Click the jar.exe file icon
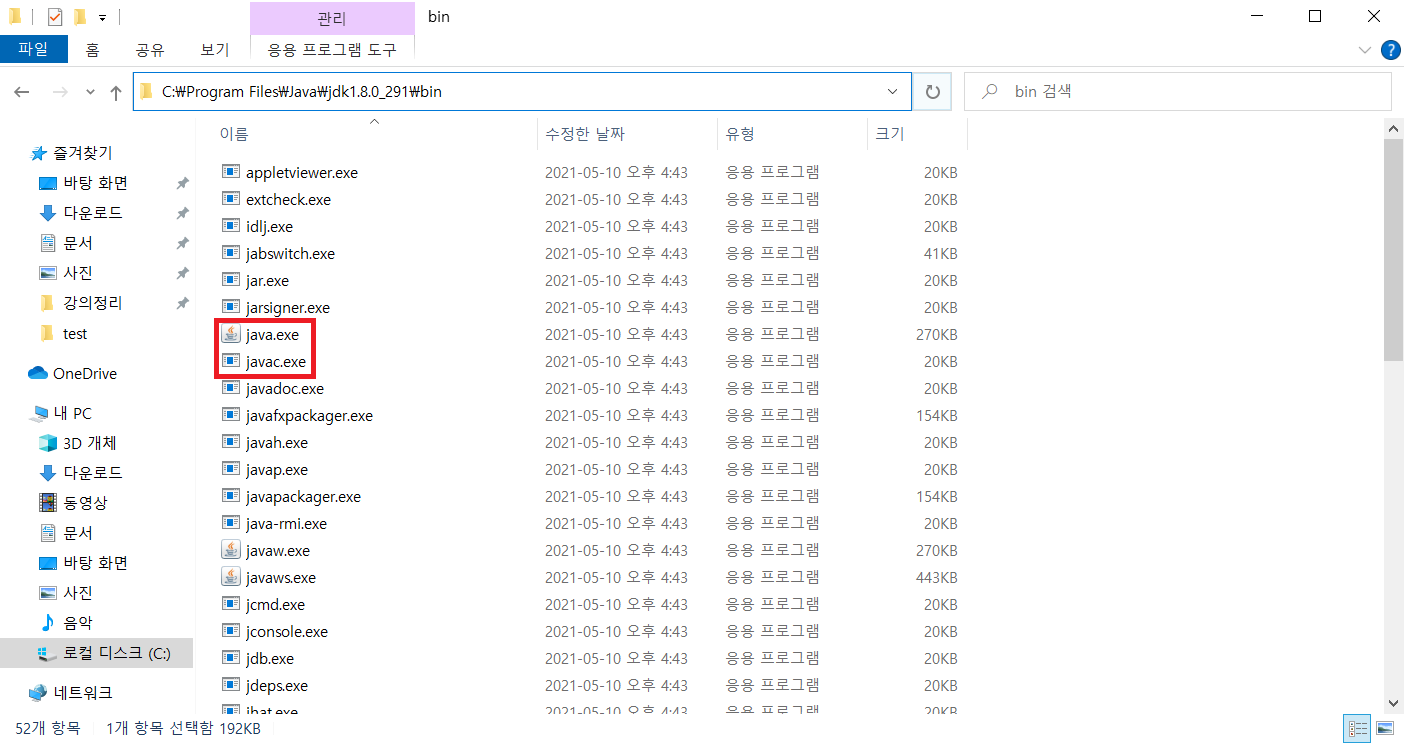Screen dimensions: 1405x744 coord(231,280)
